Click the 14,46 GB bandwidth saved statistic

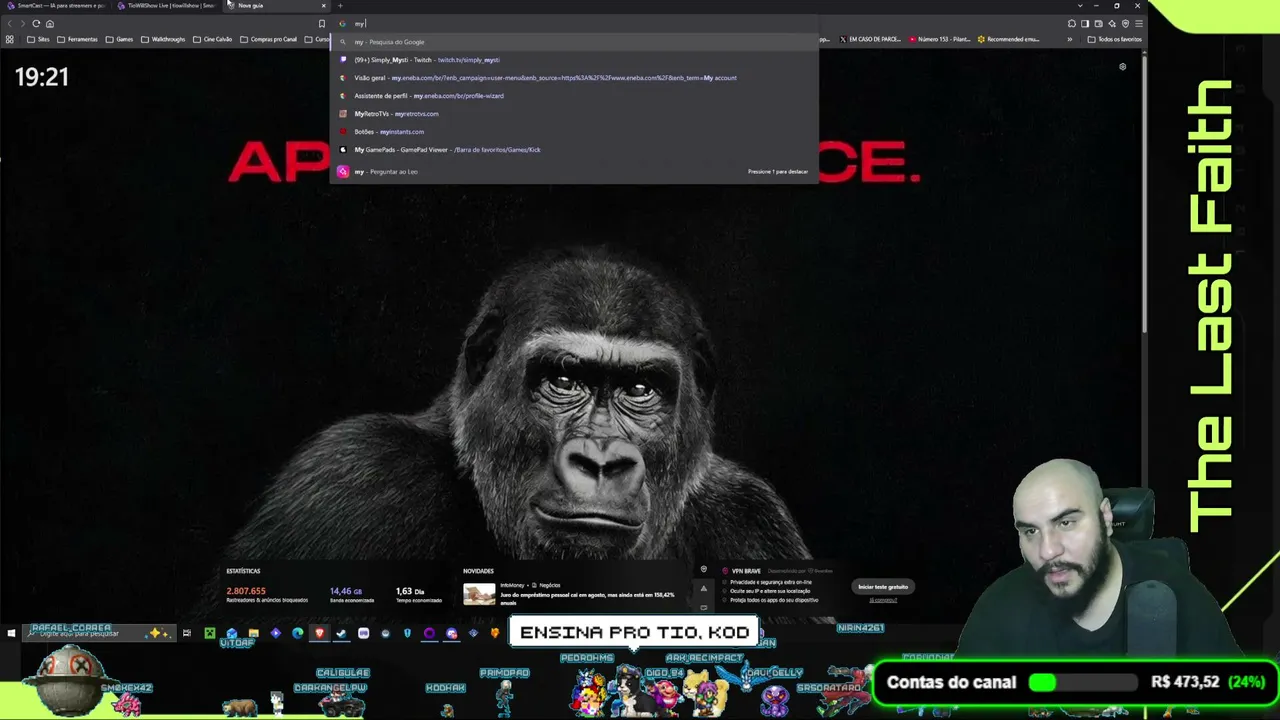coord(345,591)
